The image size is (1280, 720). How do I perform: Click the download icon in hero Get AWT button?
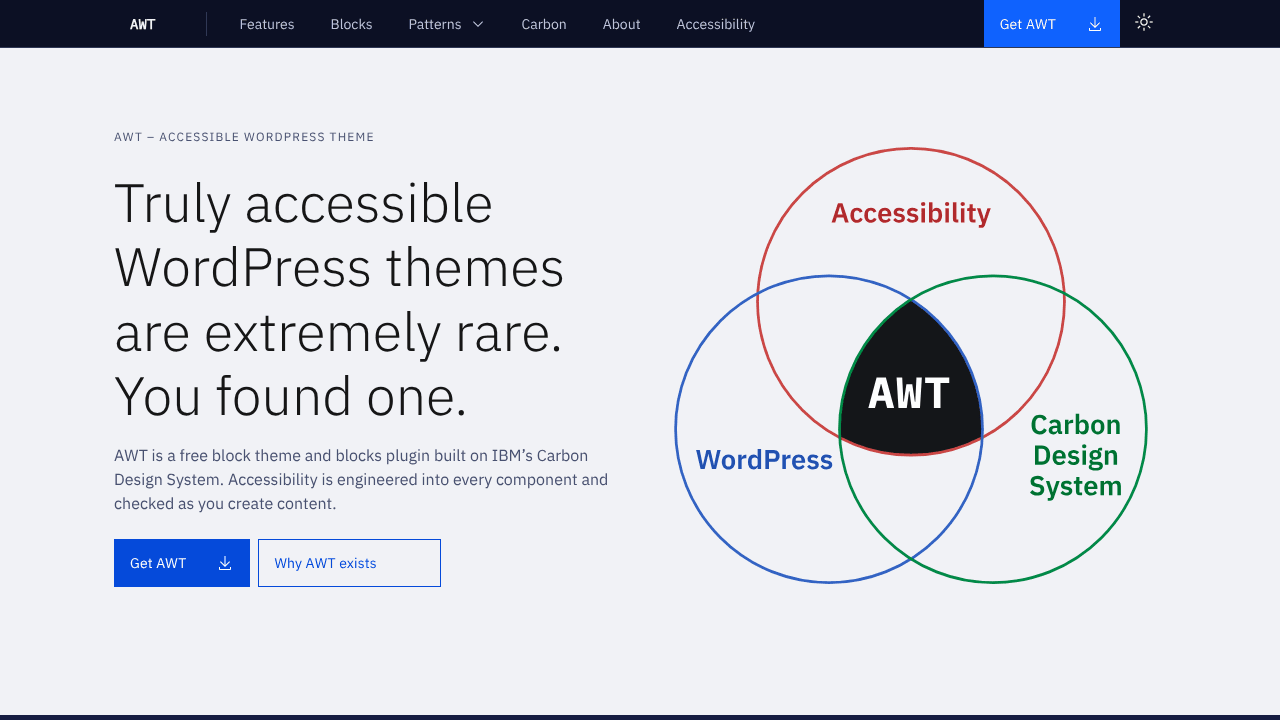tap(225, 563)
